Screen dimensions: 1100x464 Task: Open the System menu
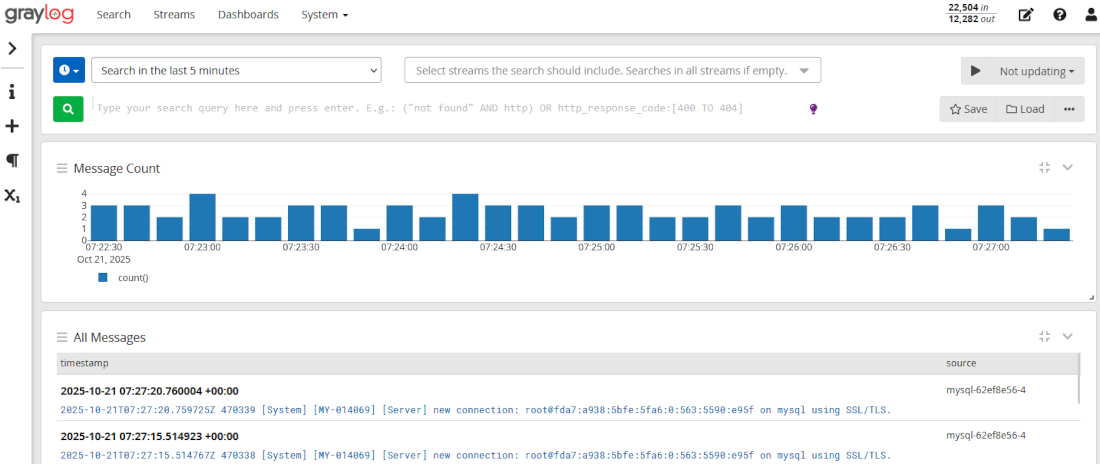pyautogui.click(x=324, y=15)
